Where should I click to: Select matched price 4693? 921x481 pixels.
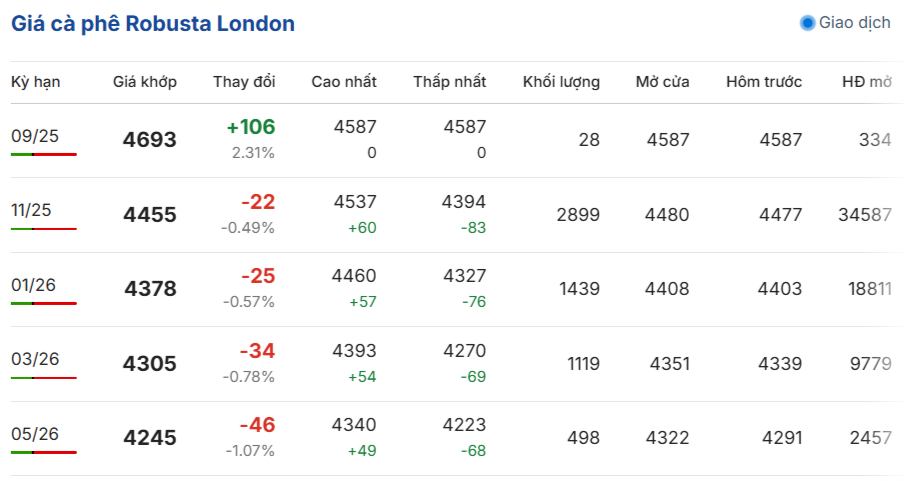coord(150,140)
